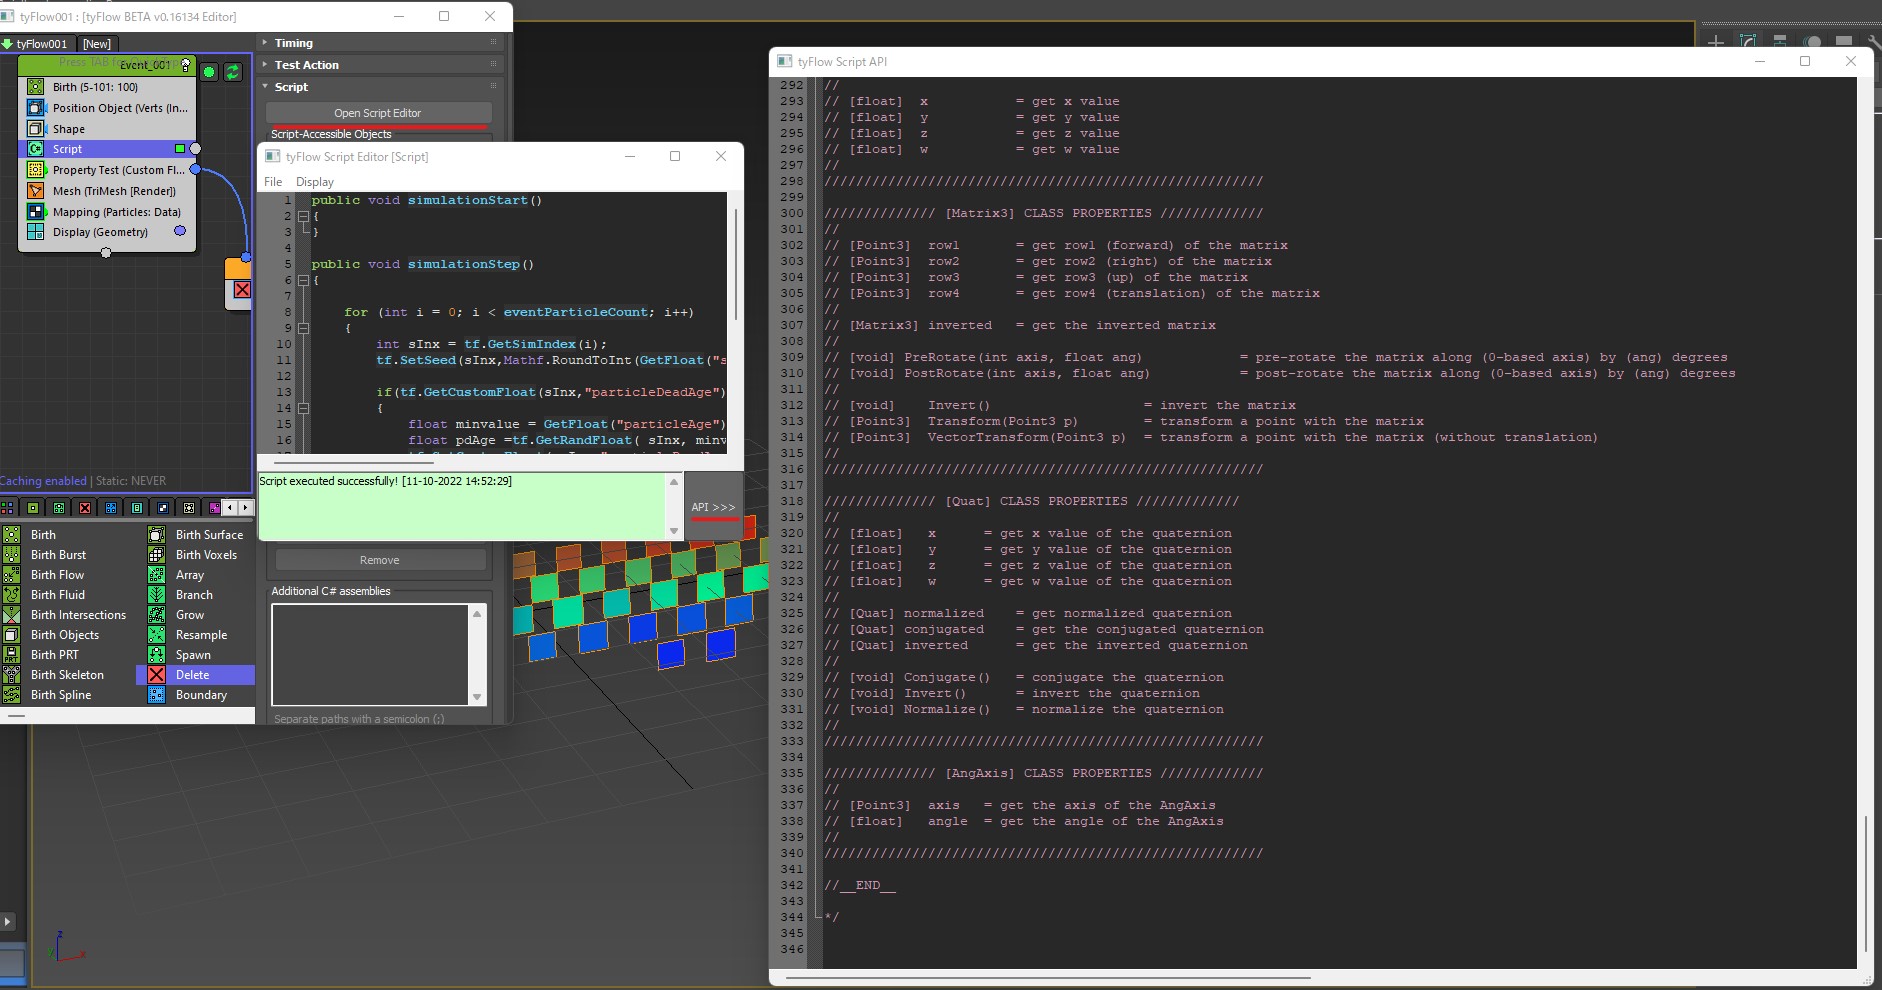Image resolution: width=1882 pixels, height=990 pixels.
Task: Toggle the green enable circle next to Event_001
Action: point(208,72)
